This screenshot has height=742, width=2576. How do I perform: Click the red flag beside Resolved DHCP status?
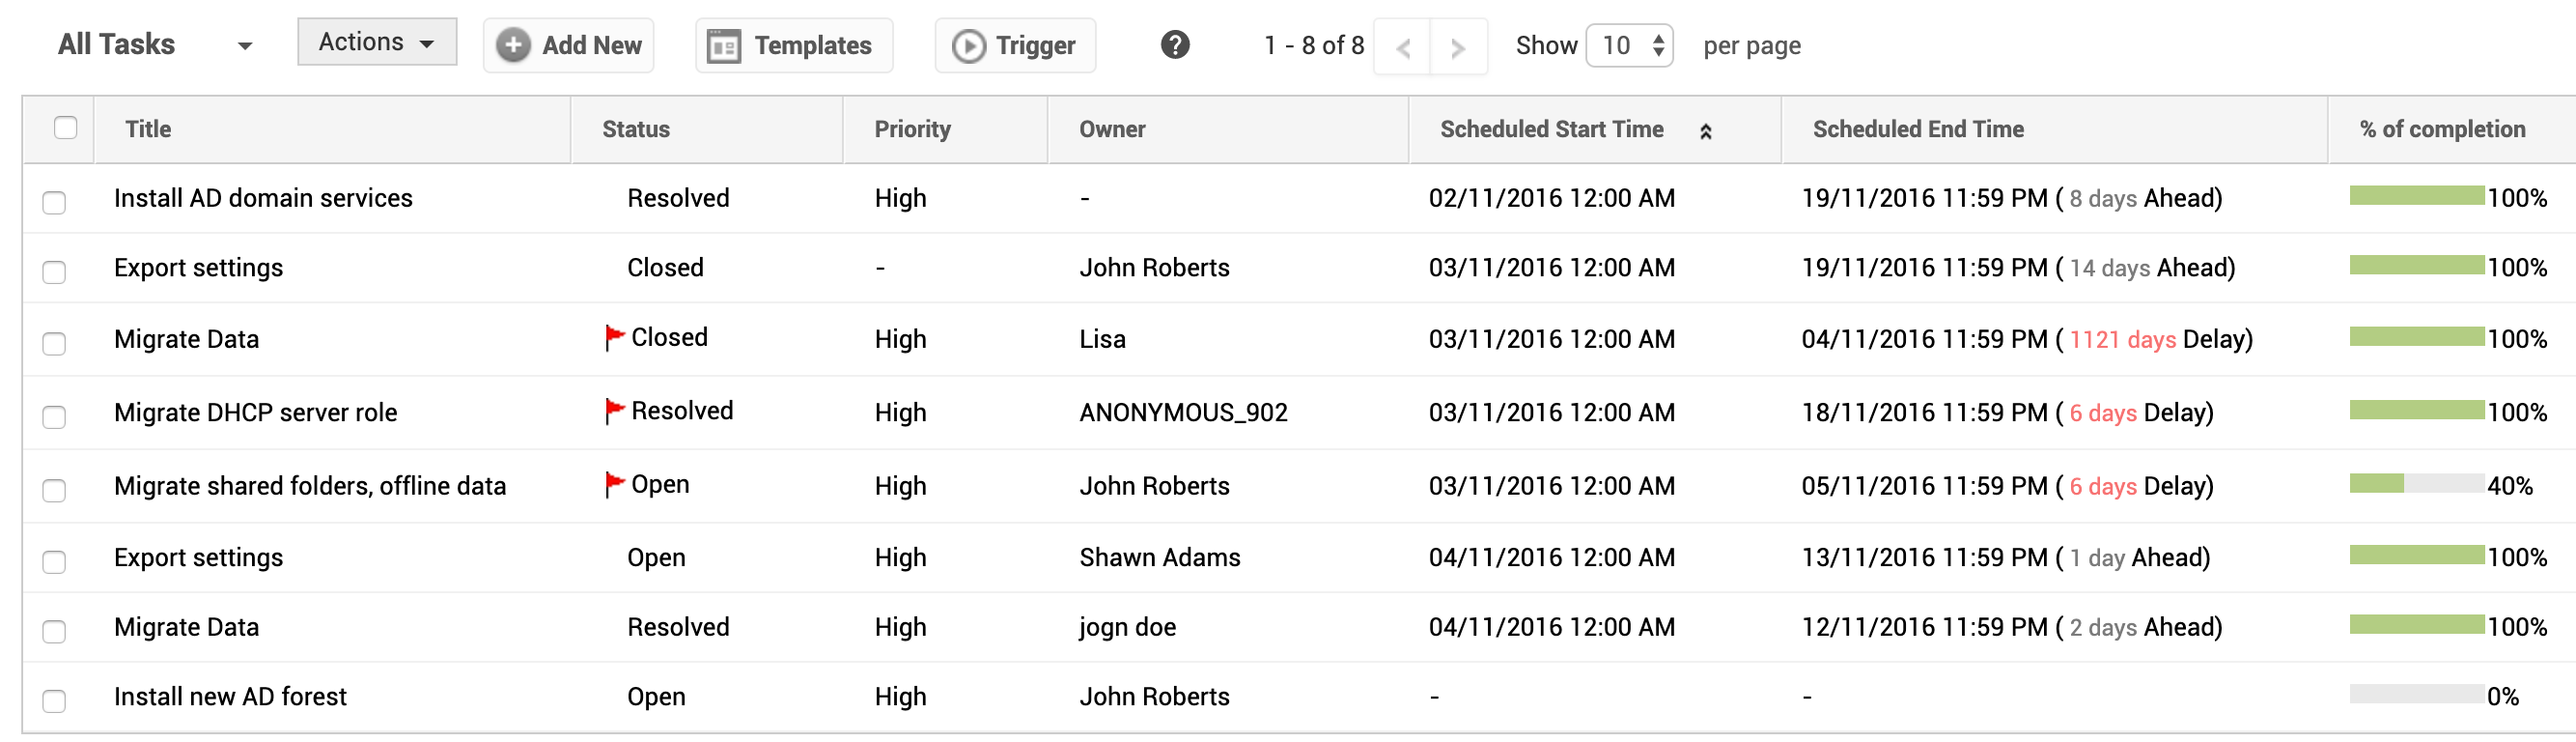614,411
